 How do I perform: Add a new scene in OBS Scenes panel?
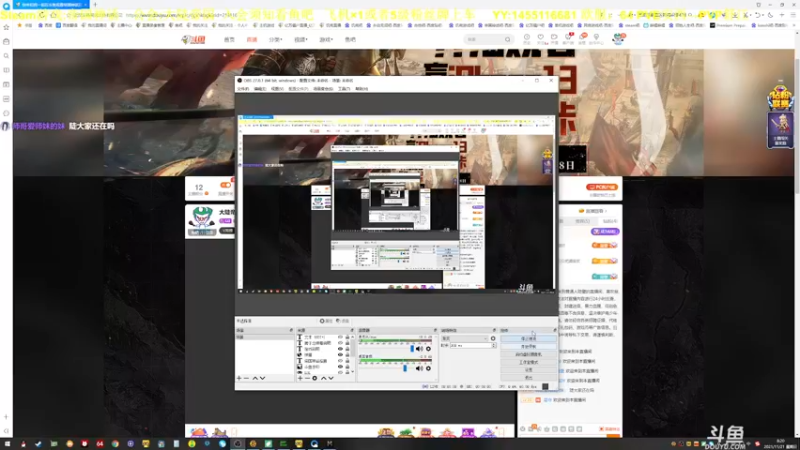[239, 379]
